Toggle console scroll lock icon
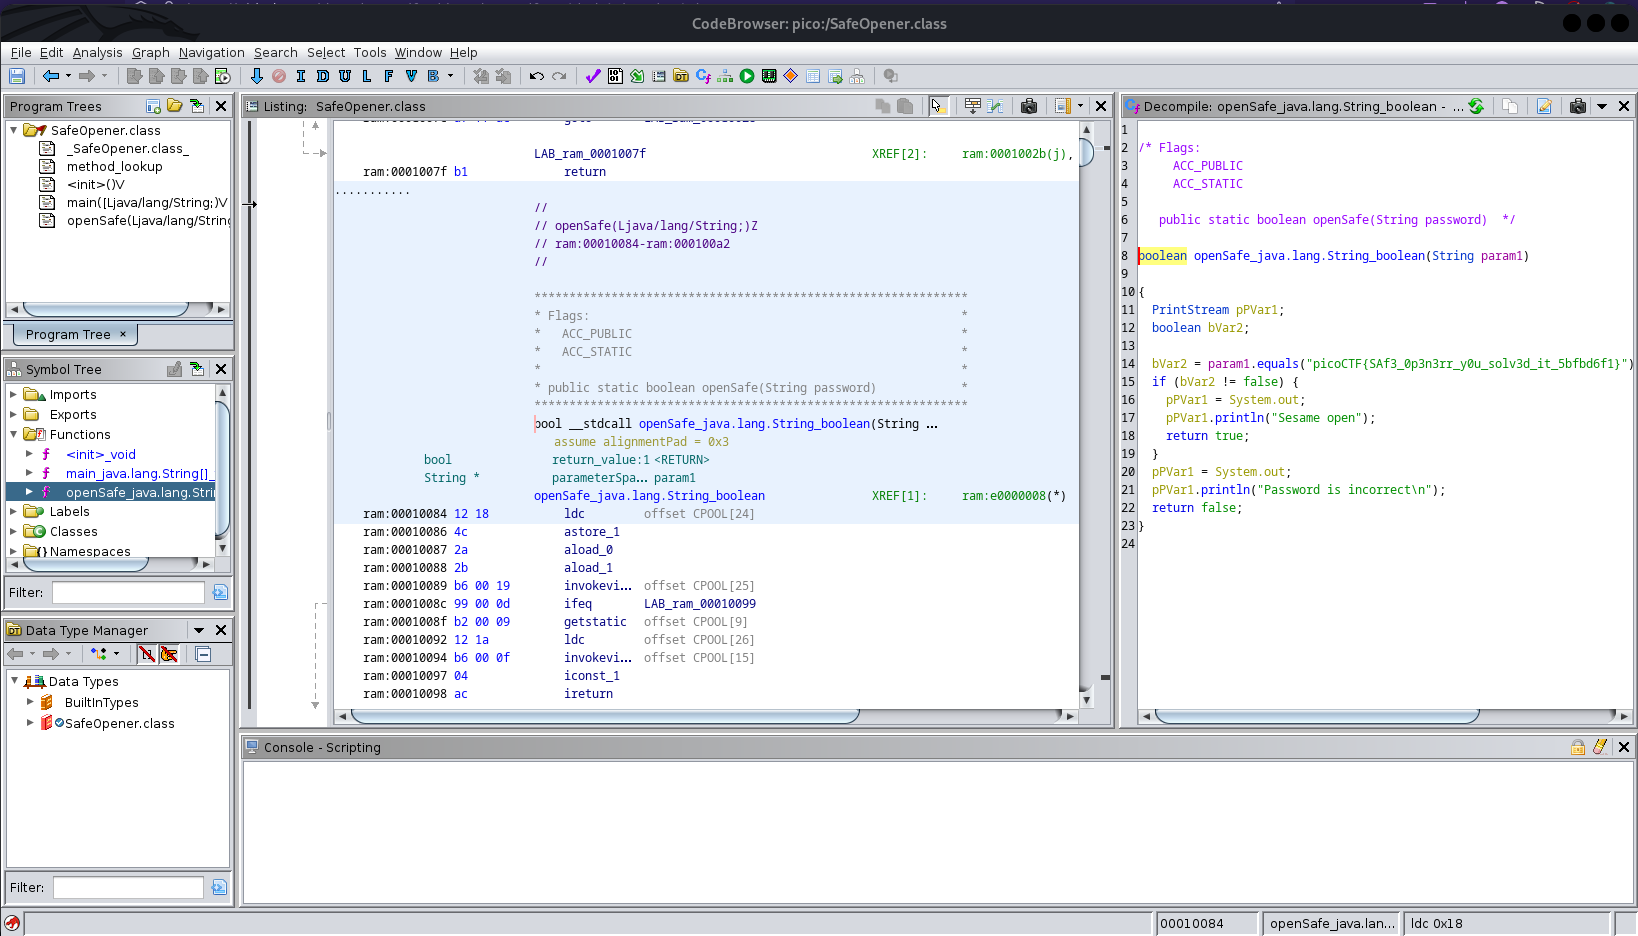The width and height of the screenshot is (1638, 936). click(x=1578, y=747)
